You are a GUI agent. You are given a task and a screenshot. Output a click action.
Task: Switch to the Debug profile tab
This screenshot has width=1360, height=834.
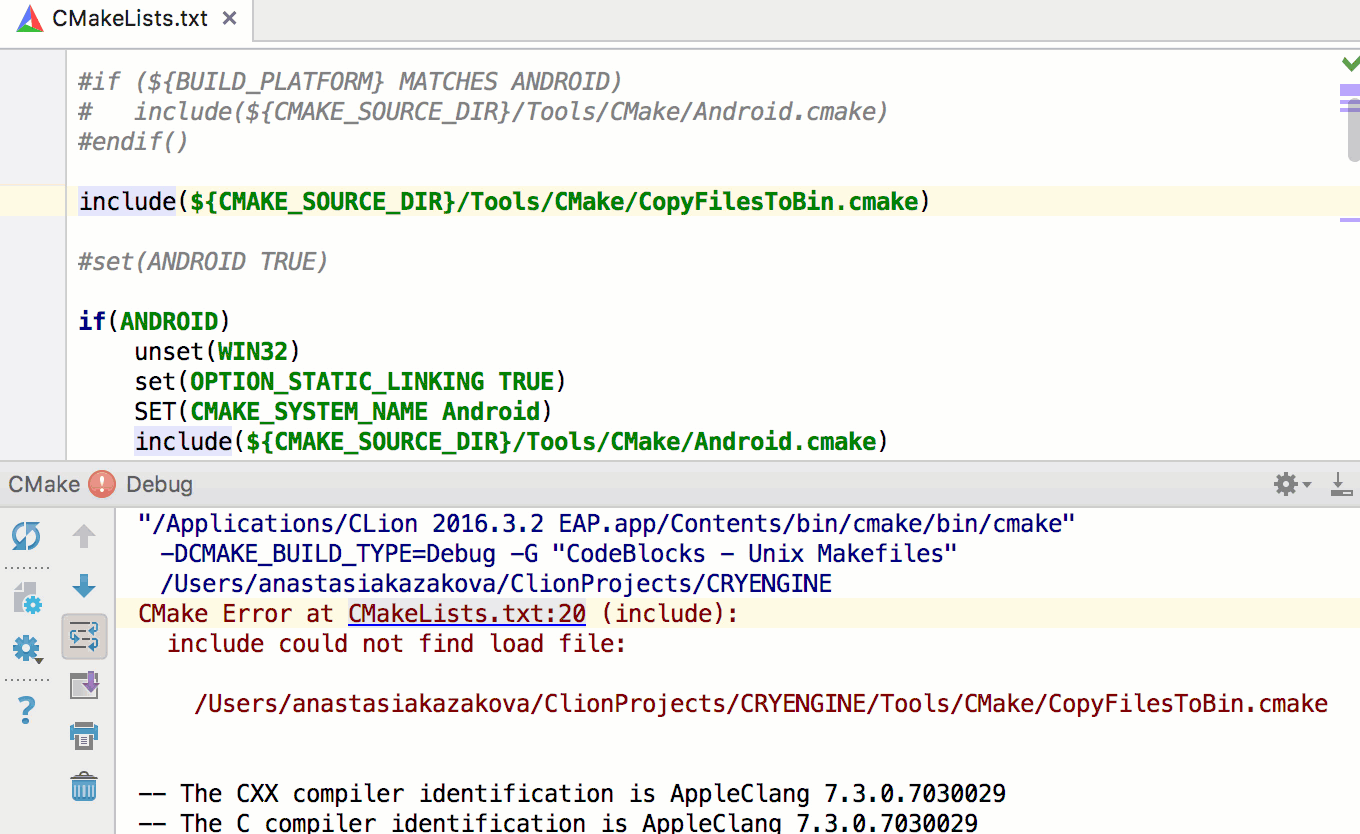click(159, 485)
